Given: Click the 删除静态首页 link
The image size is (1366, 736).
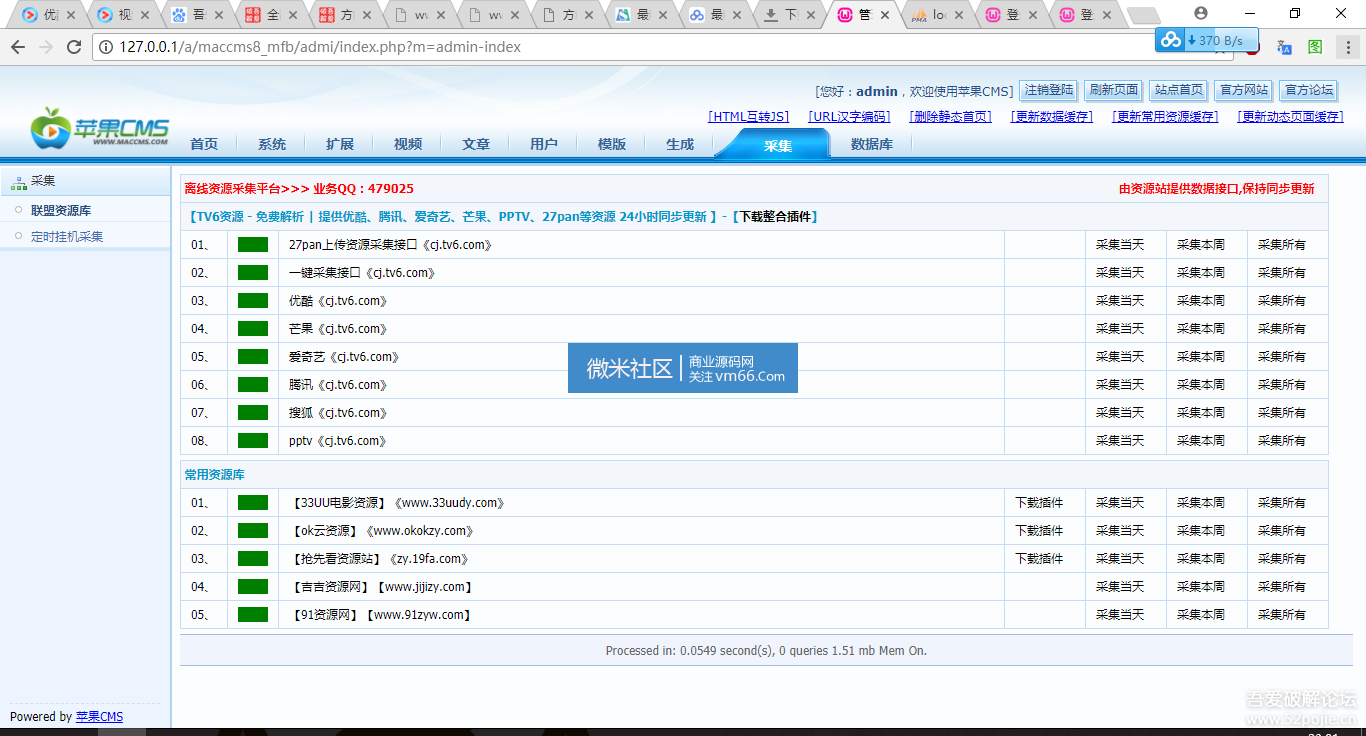Looking at the screenshot, I should 951,117.
